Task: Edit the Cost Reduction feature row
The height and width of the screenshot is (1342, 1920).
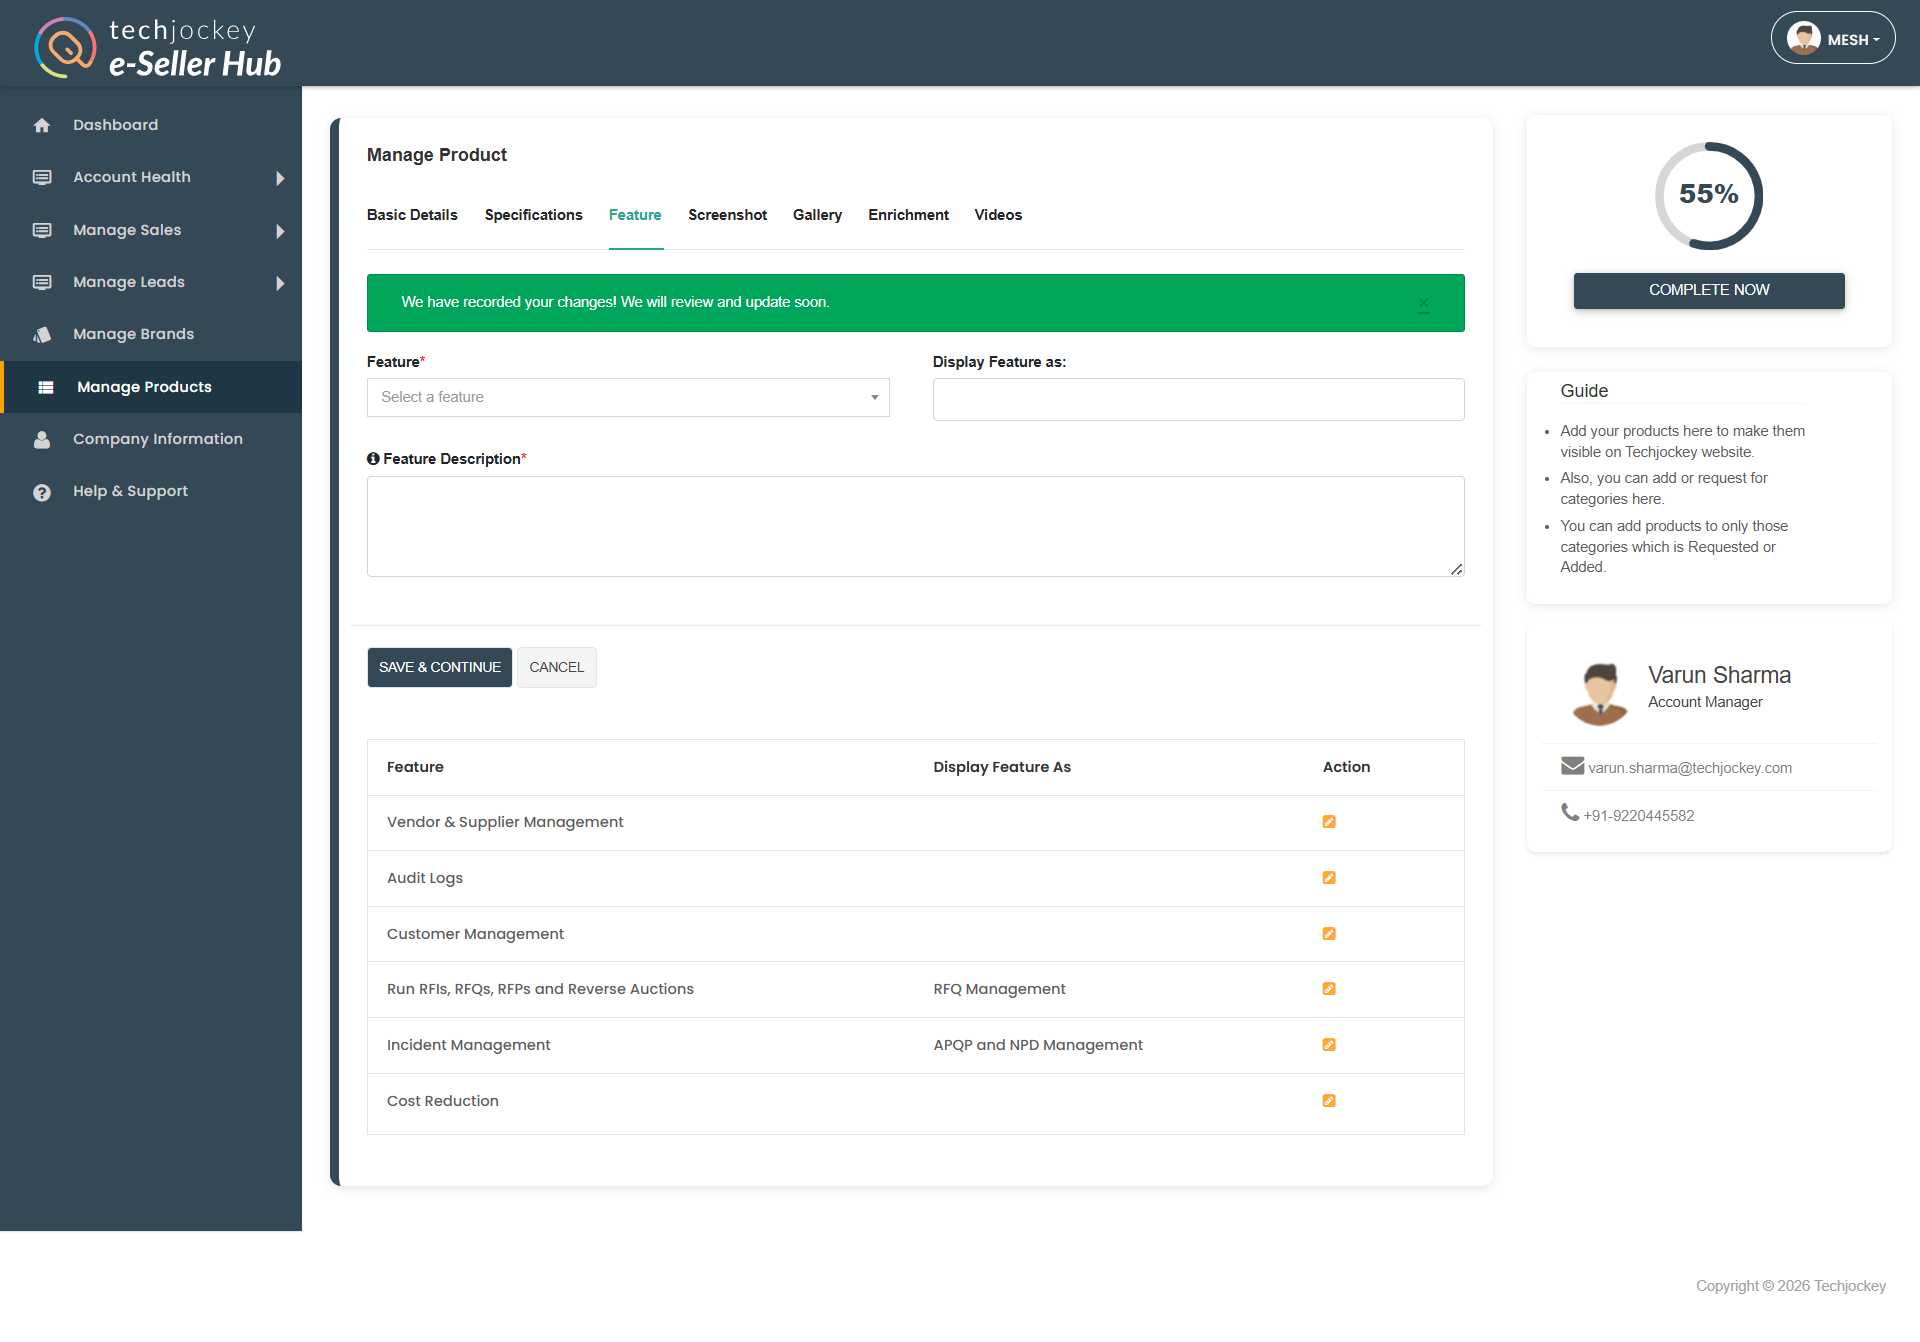Action: (1329, 1101)
